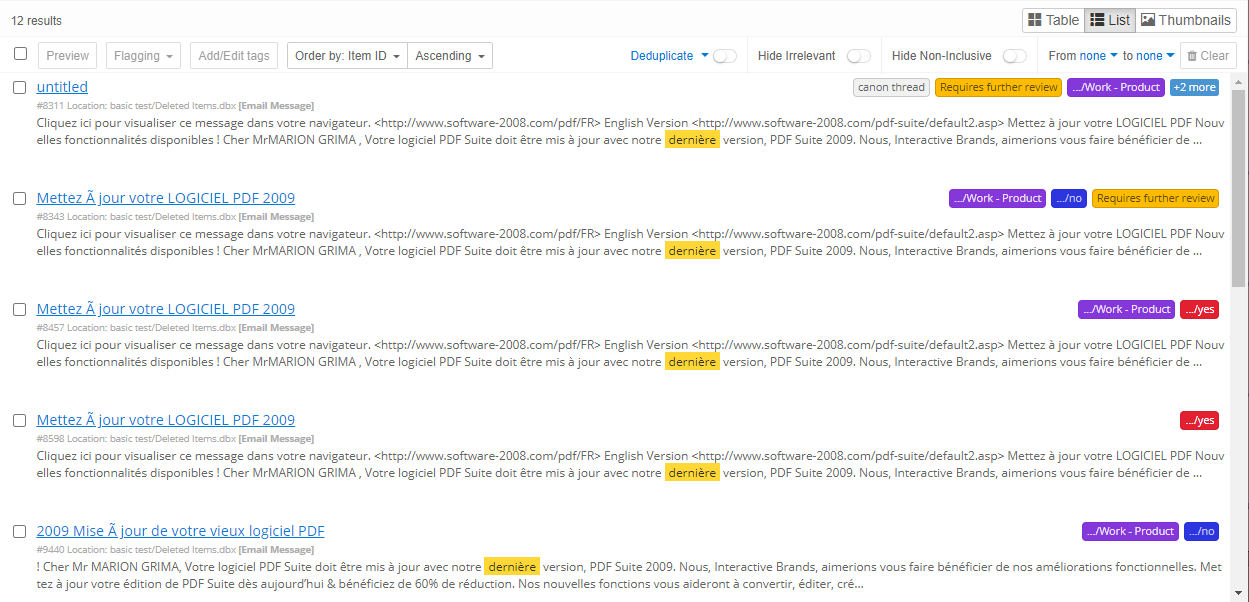This screenshot has height=602, width=1249.
Task: Open the Flagging dropdown
Action: 142,55
